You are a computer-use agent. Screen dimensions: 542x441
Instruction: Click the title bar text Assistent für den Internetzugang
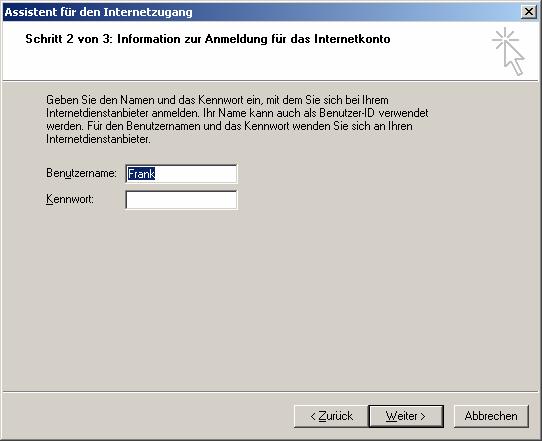click(x=99, y=12)
